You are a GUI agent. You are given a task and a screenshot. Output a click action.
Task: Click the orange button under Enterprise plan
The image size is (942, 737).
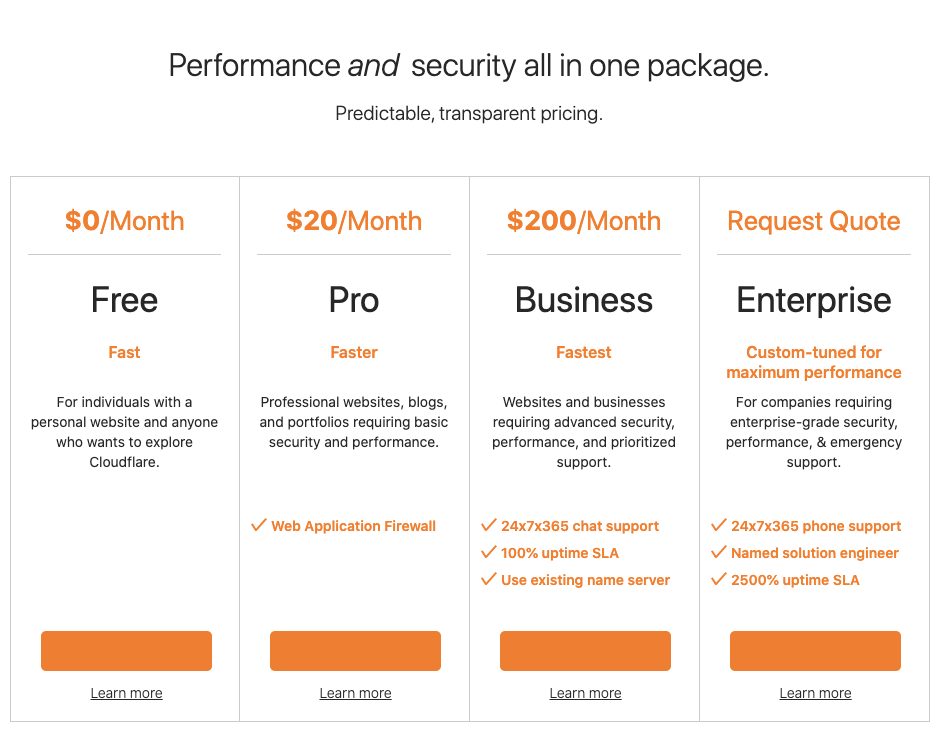pyautogui.click(x=815, y=651)
